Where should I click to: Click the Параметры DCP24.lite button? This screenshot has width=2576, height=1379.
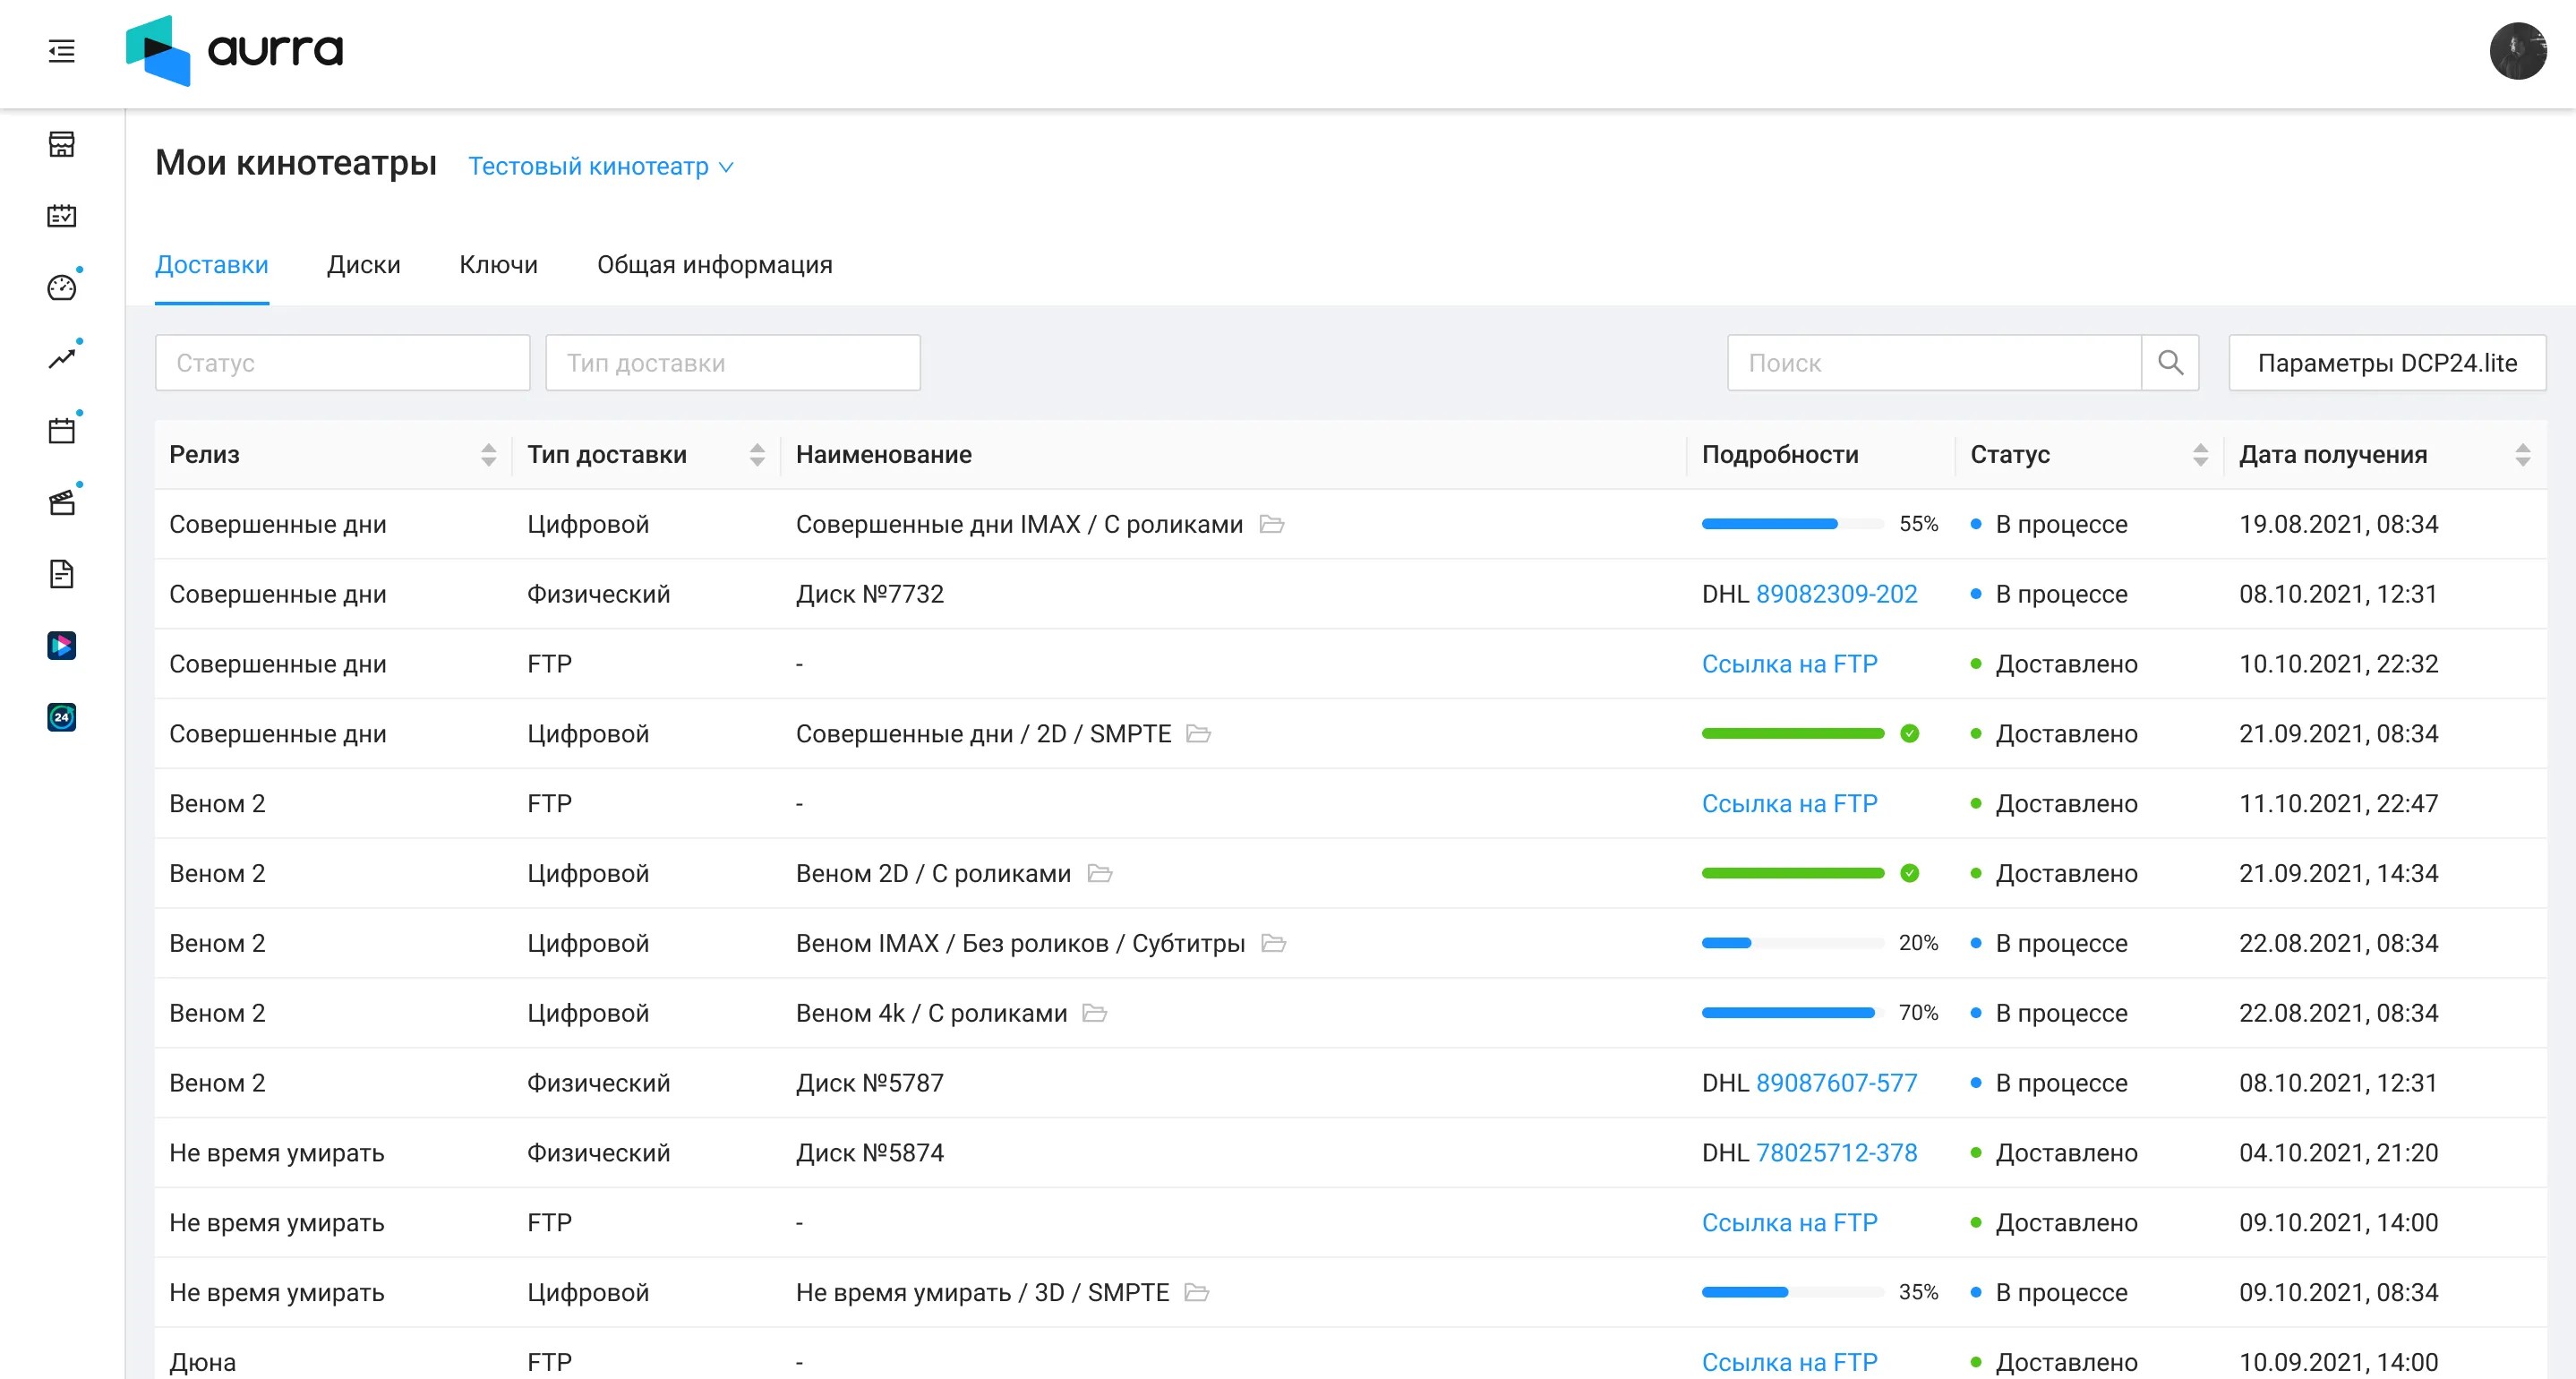[x=2387, y=363]
